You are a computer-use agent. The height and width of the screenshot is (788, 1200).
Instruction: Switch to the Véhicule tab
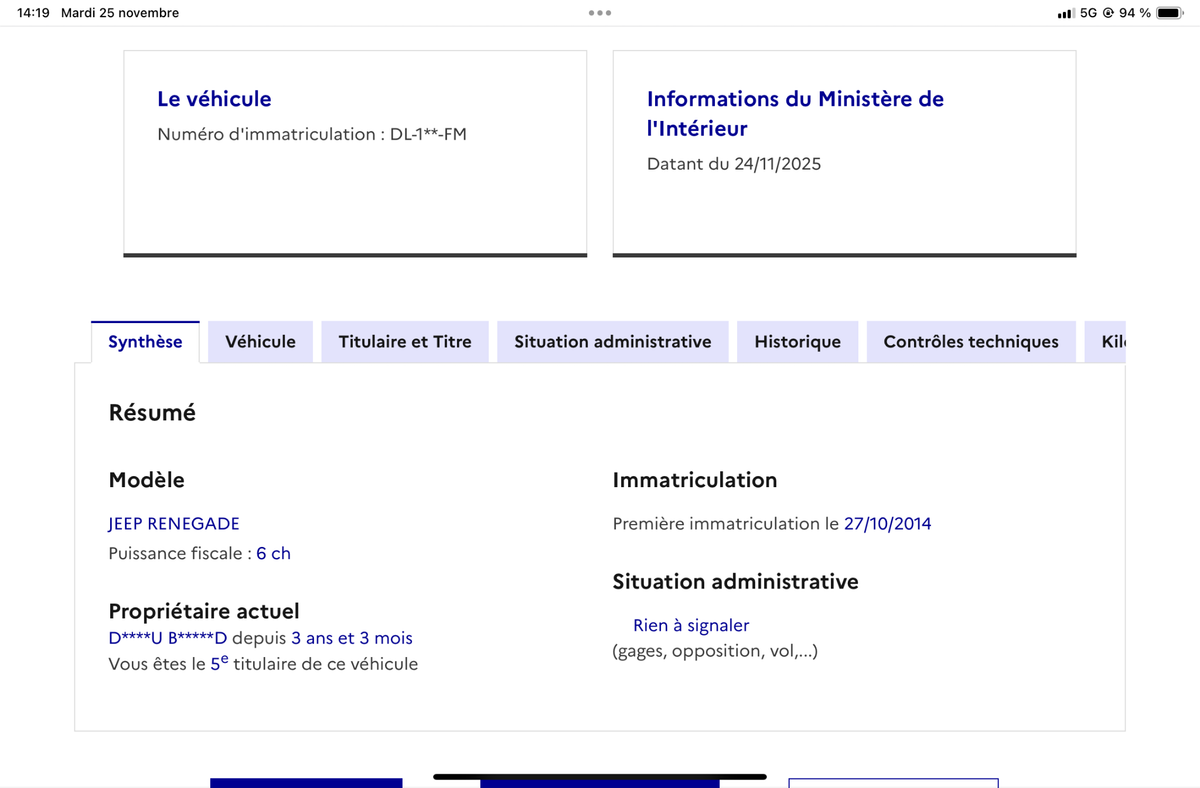coord(260,342)
